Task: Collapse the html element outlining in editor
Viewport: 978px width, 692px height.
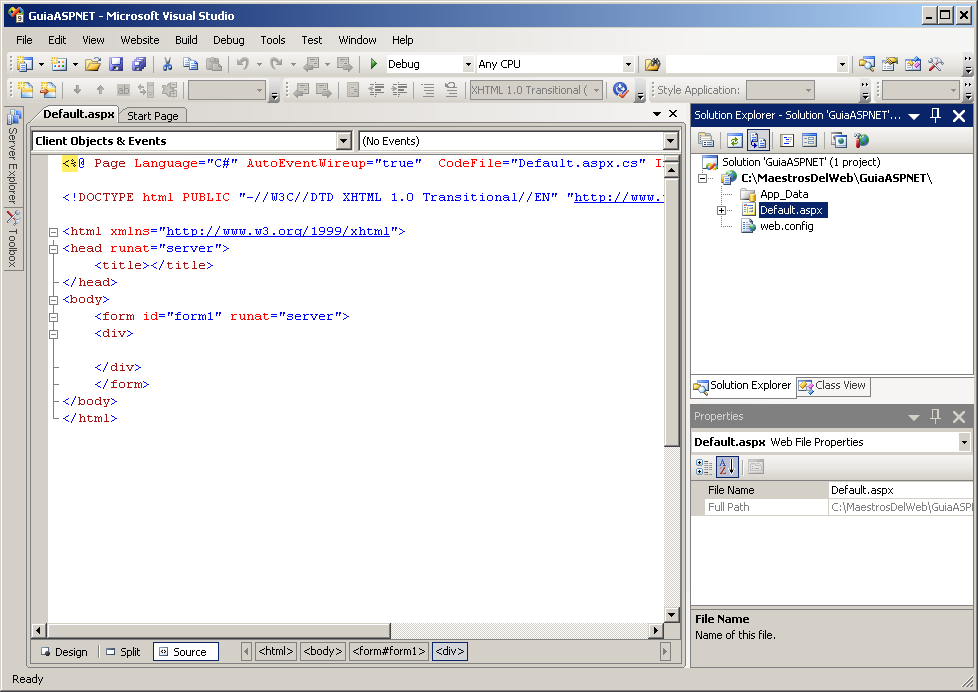Action: (x=54, y=231)
